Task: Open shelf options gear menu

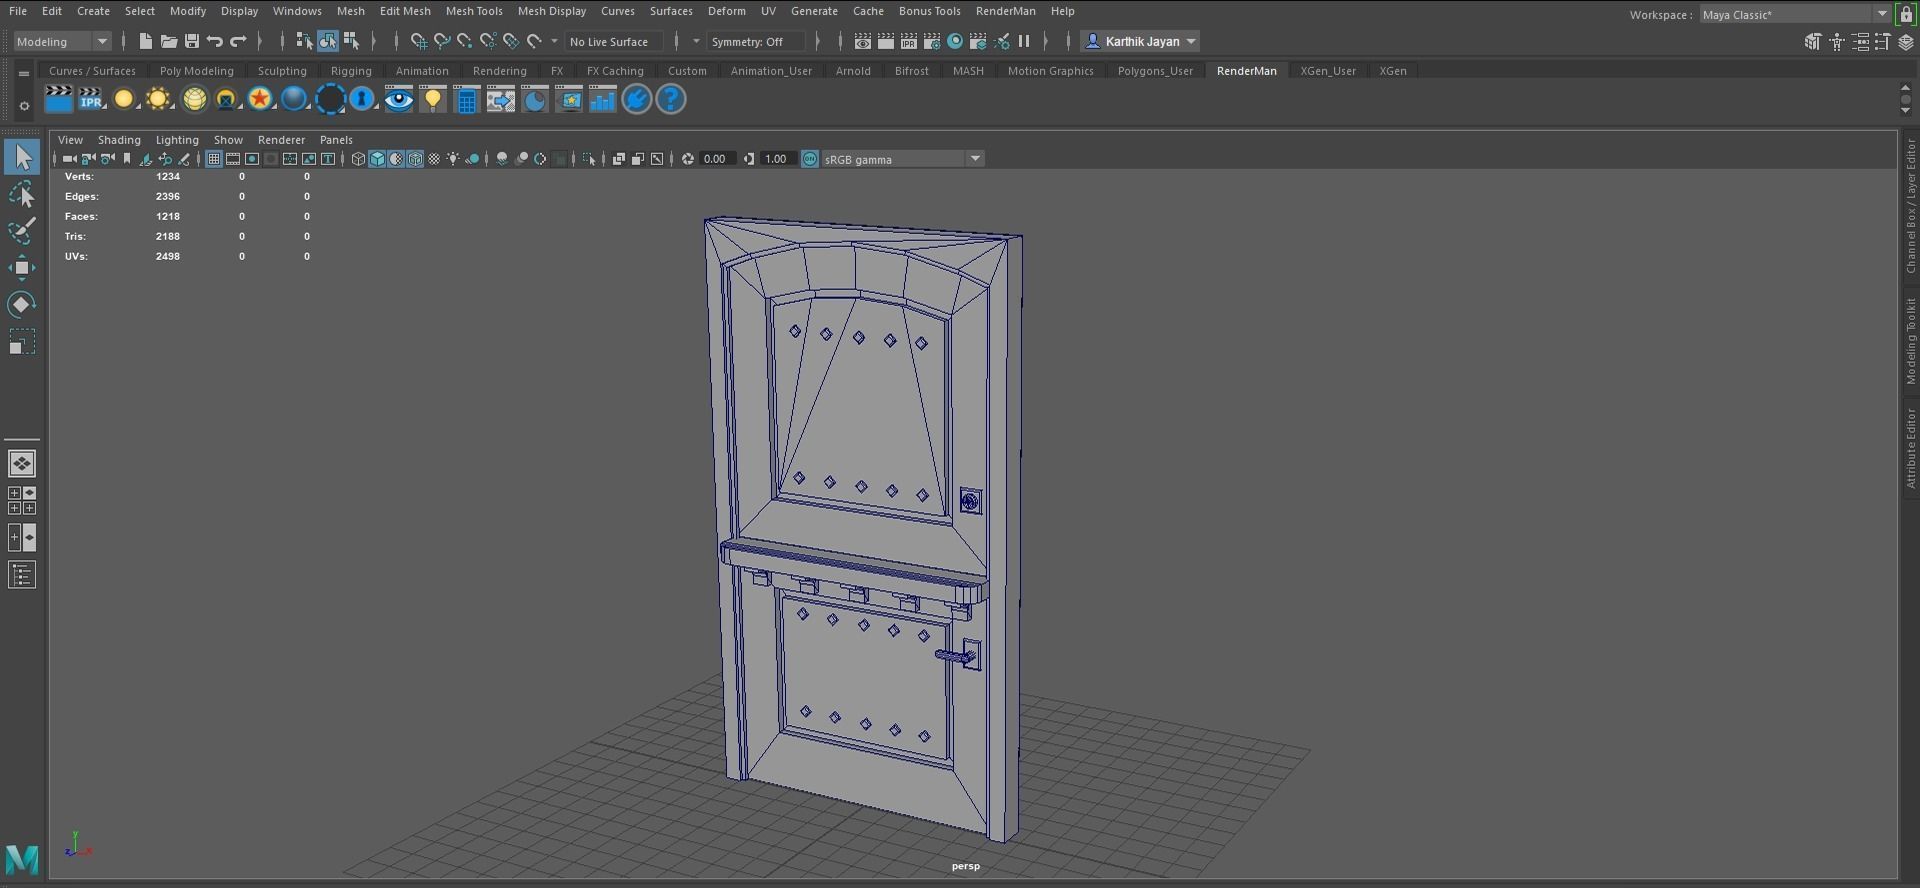Action: point(24,106)
